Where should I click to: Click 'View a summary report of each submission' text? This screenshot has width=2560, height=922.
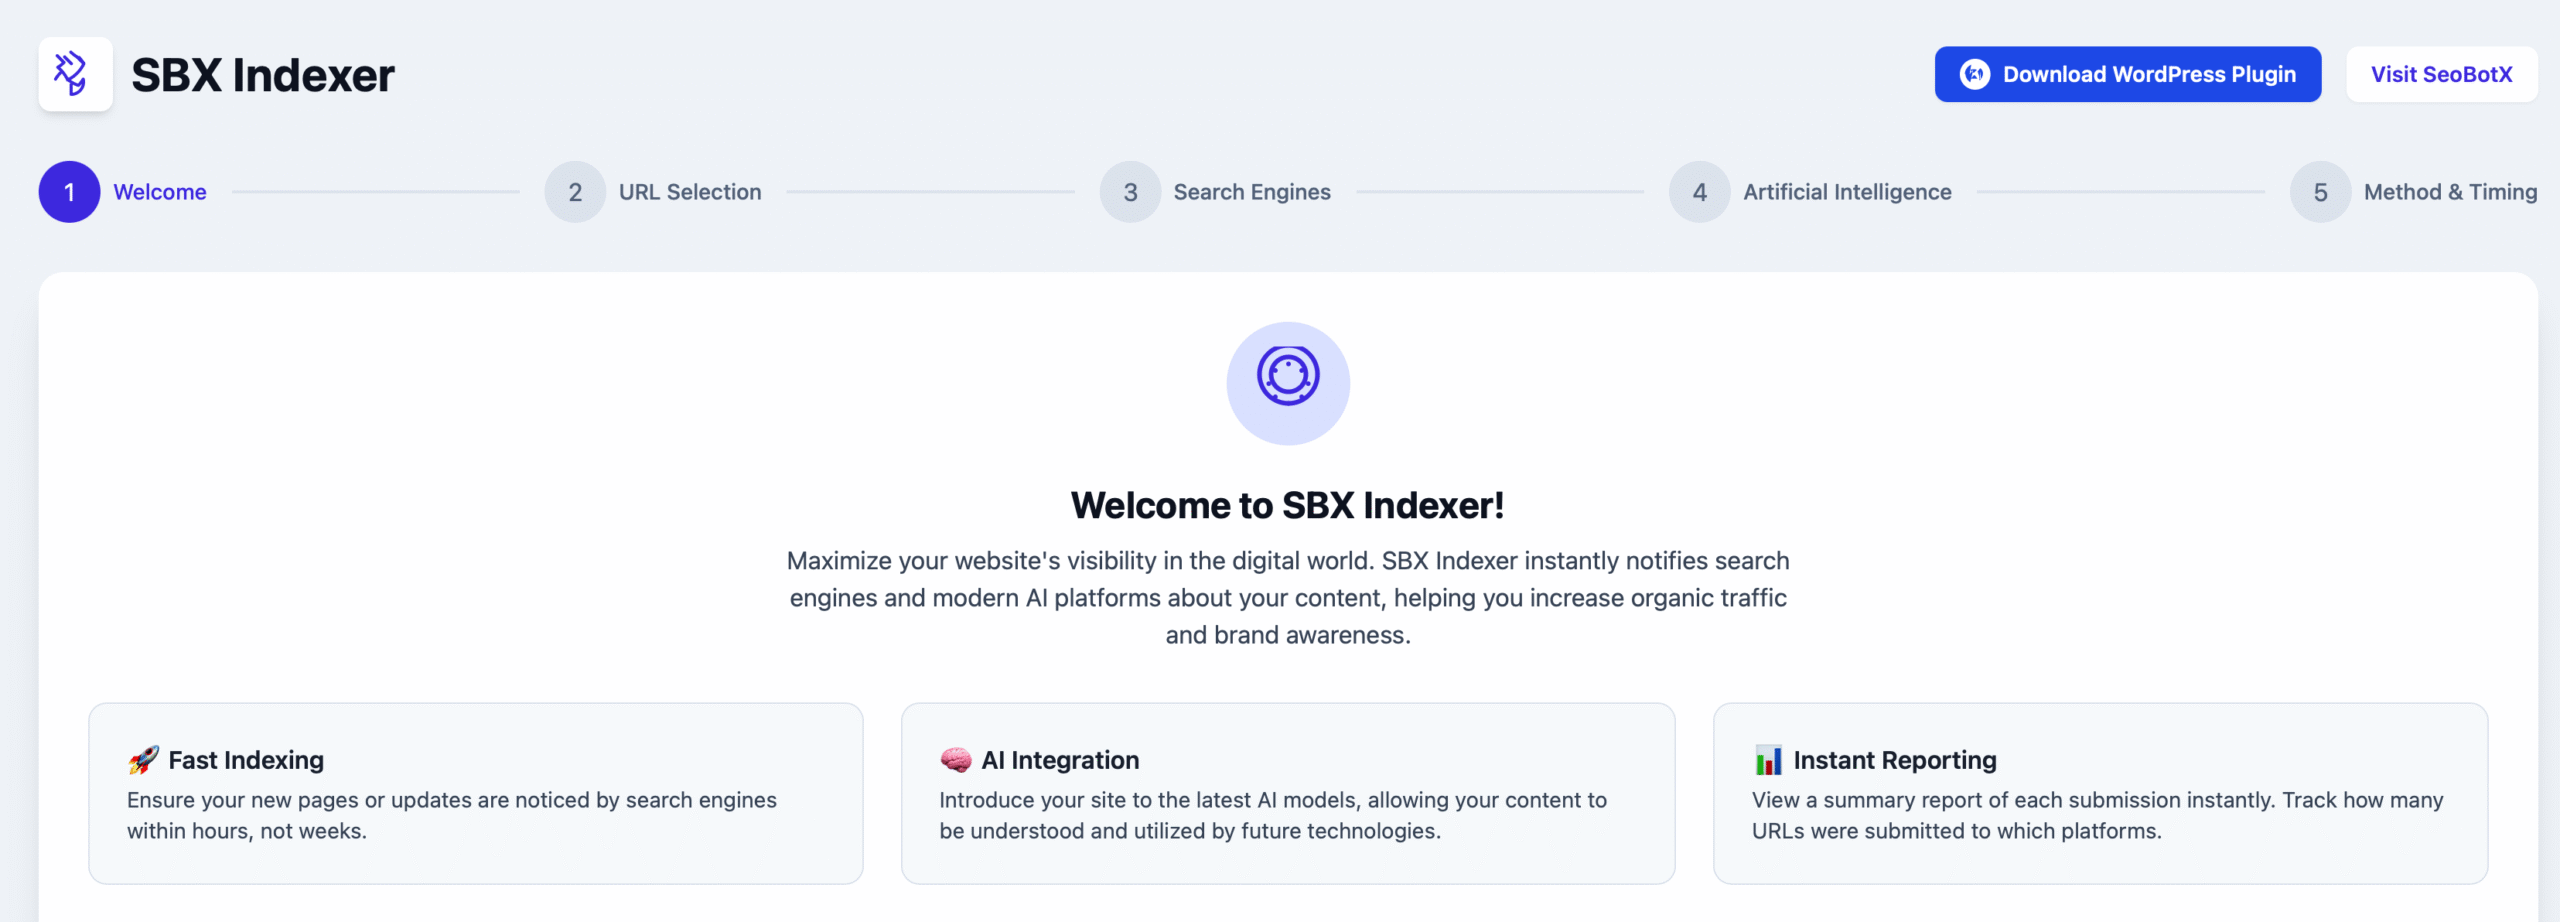[2097, 815]
